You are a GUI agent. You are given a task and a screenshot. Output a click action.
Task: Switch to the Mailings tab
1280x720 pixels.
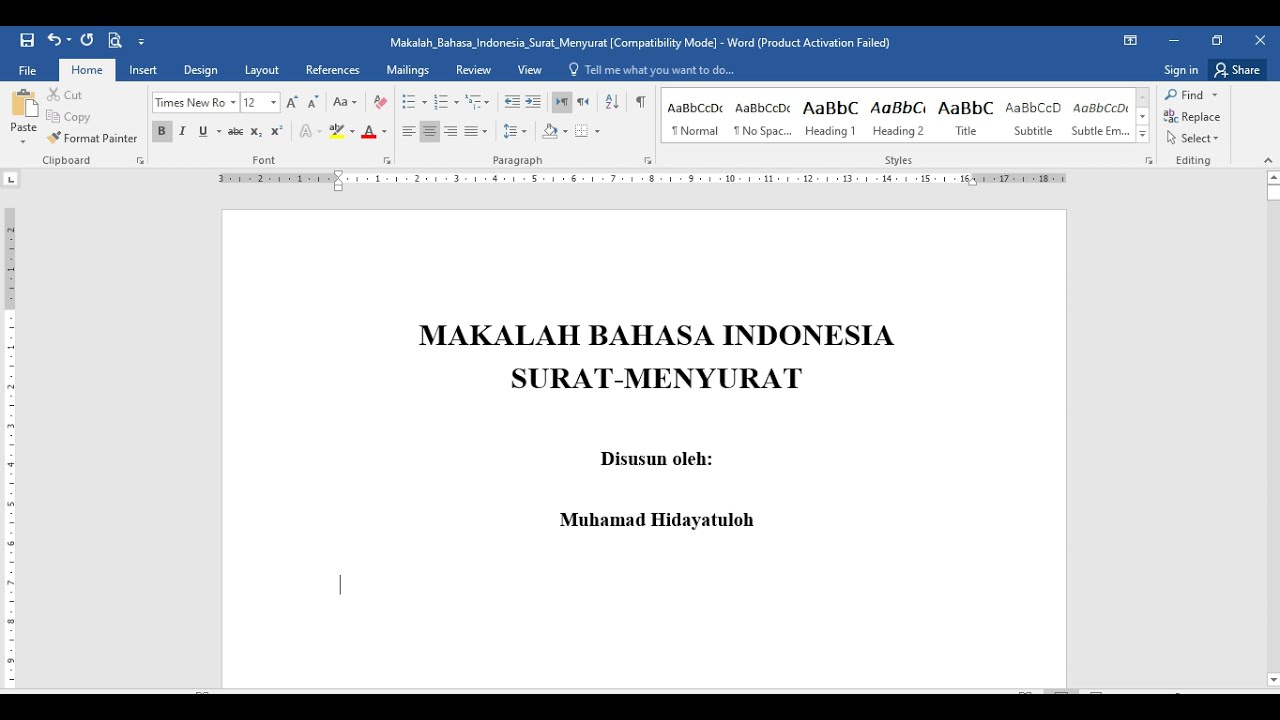click(x=408, y=70)
